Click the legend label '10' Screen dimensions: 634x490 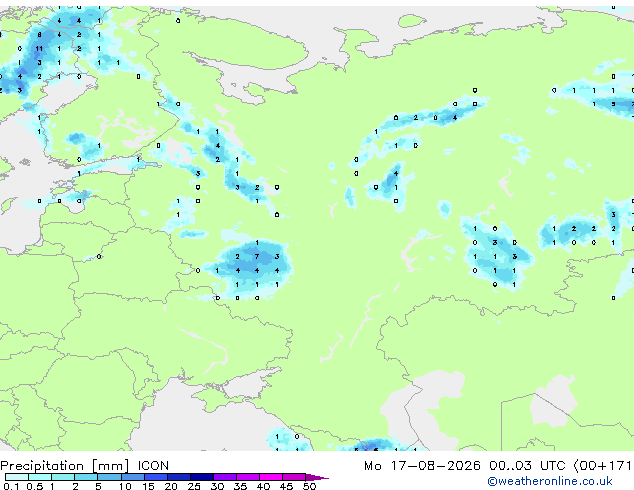pos(125,486)
